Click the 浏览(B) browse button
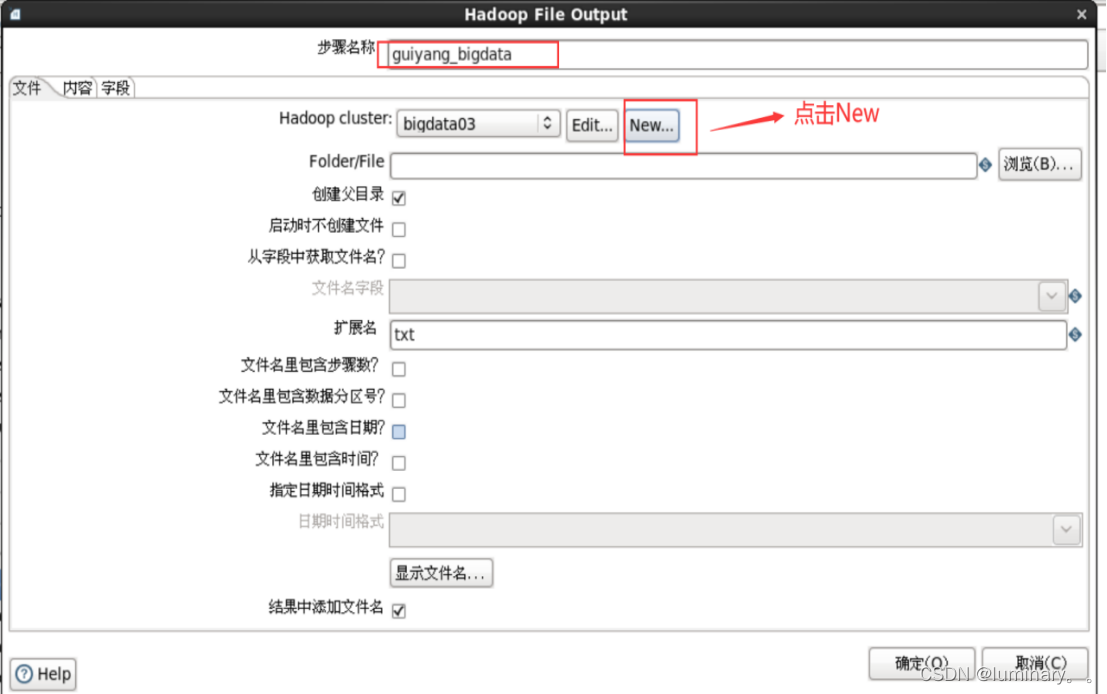Image resolution: width=1107 pixels, height=694 pixels. [1040, 164]
